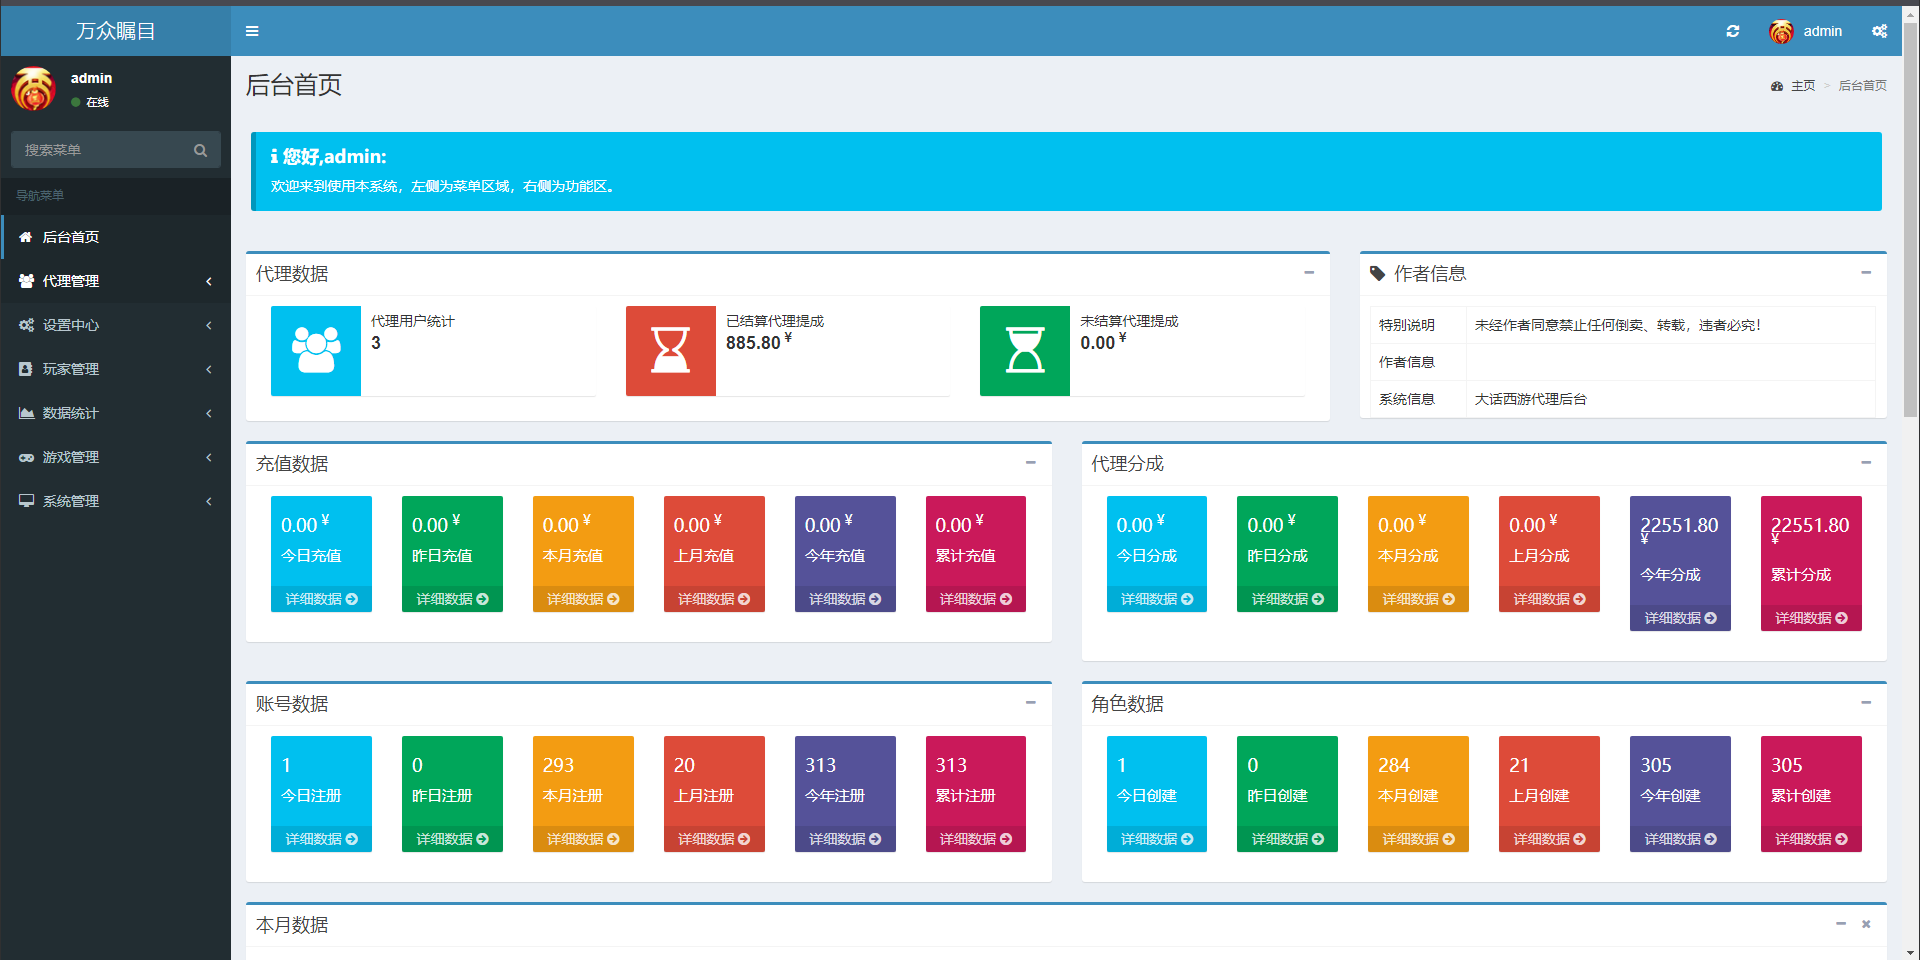Click the page vertical scrollbar
1920x960 pixels.
tap(1910, 220)
